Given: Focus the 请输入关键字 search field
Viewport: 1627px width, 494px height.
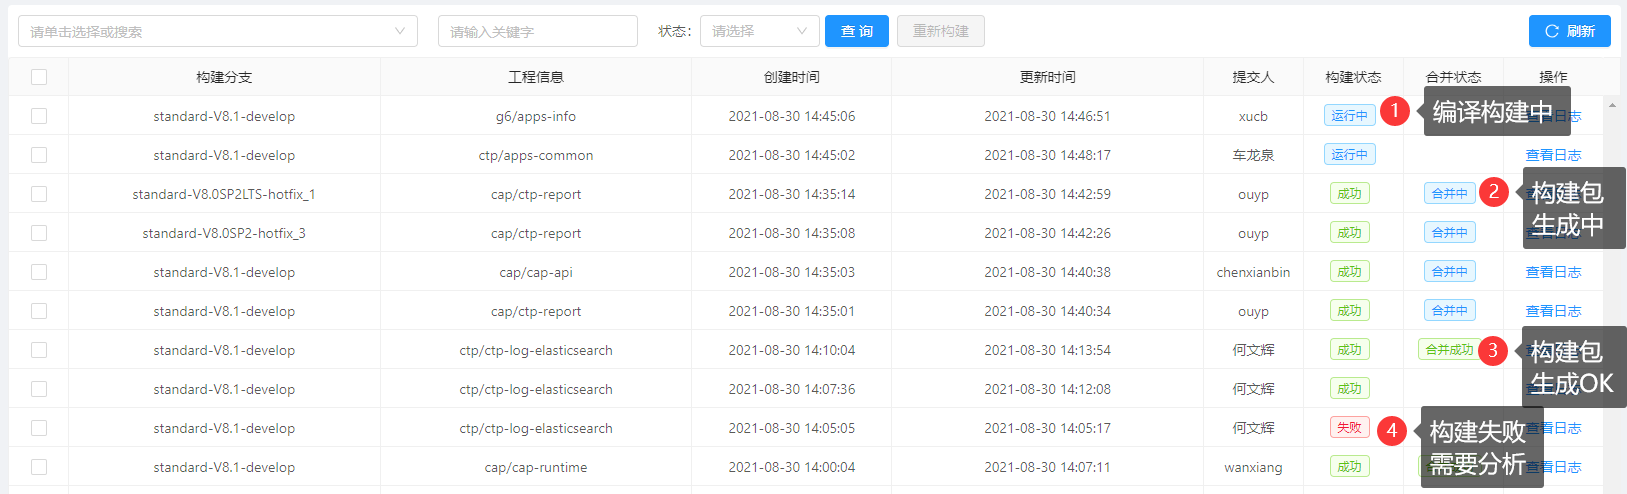Looking at the screenshot, I should (x=537, y=31).
